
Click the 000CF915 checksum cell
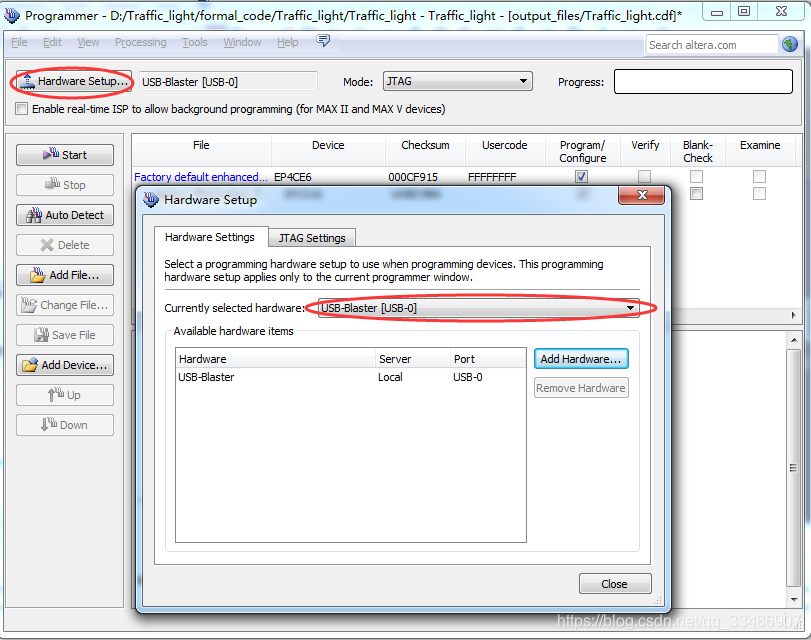coord(413,177)
